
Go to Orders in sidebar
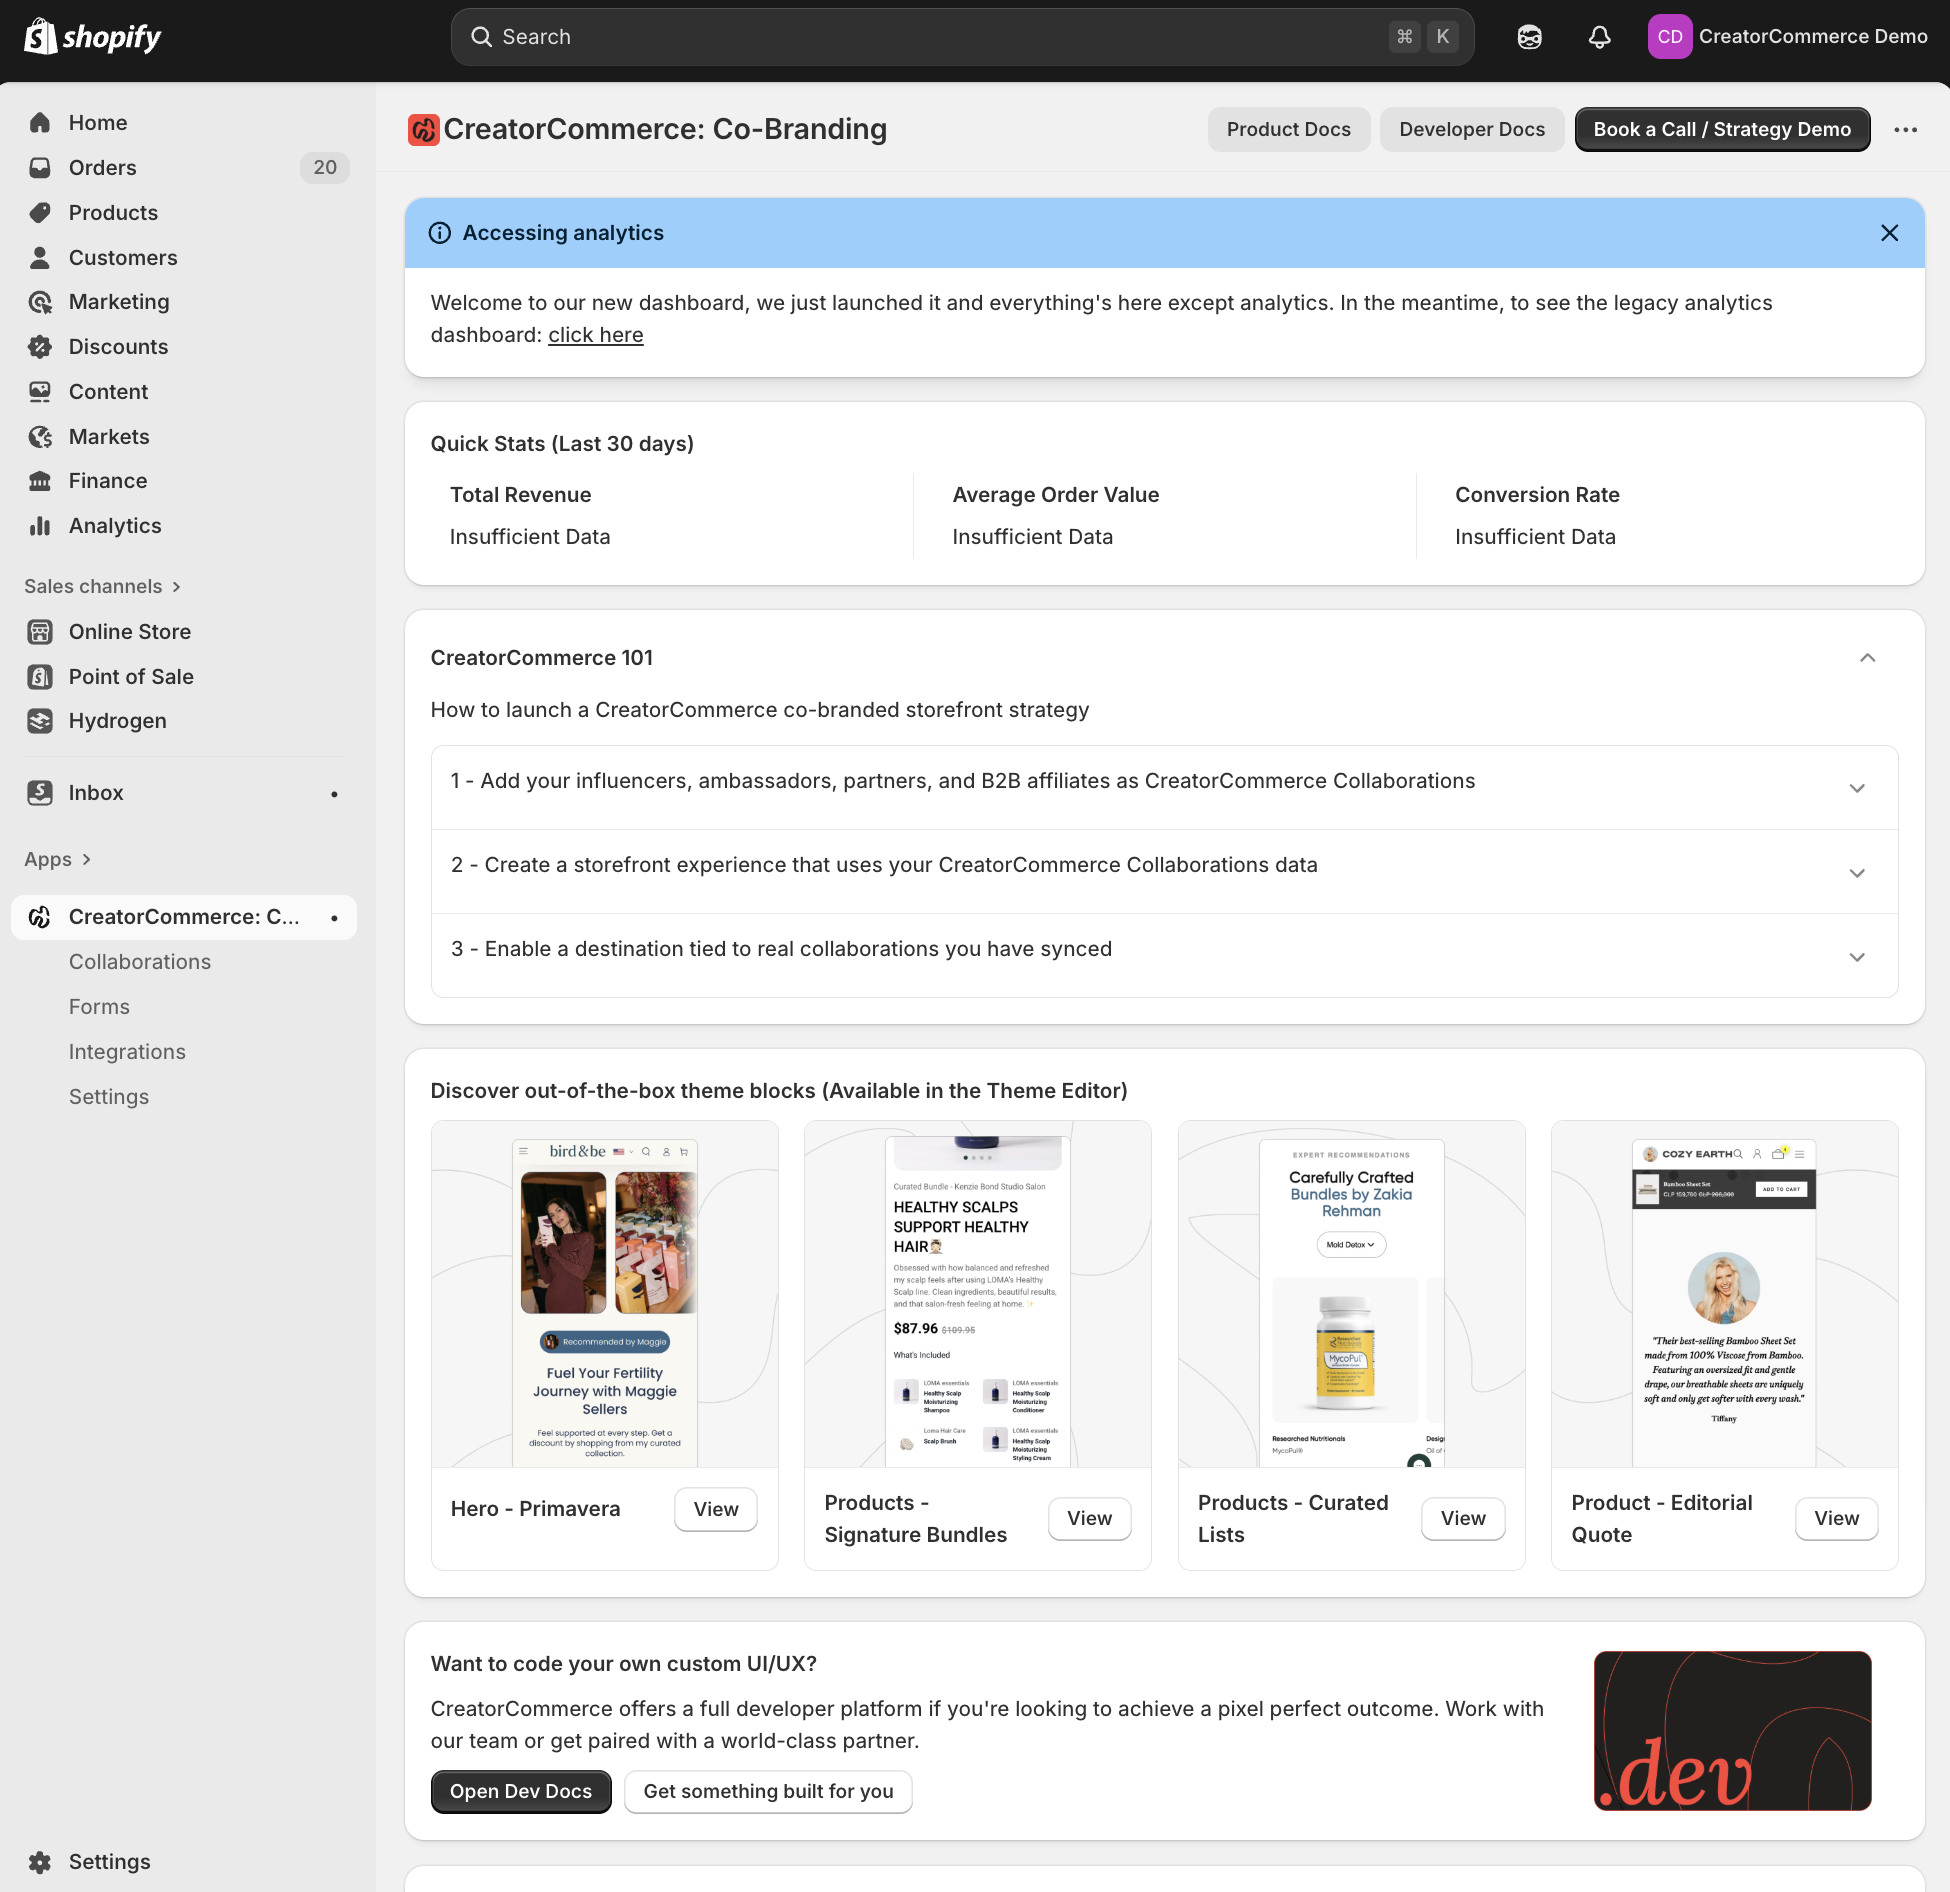102,168
